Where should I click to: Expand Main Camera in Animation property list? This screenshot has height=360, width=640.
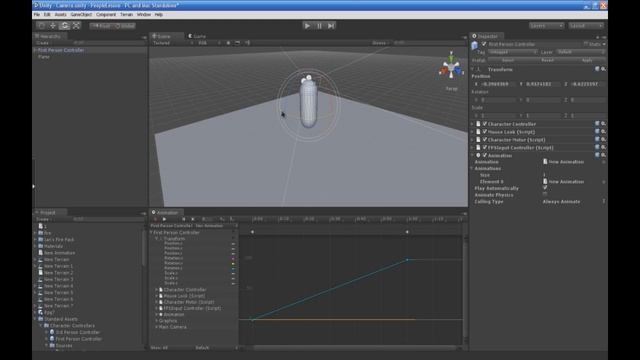pos(156,327)
